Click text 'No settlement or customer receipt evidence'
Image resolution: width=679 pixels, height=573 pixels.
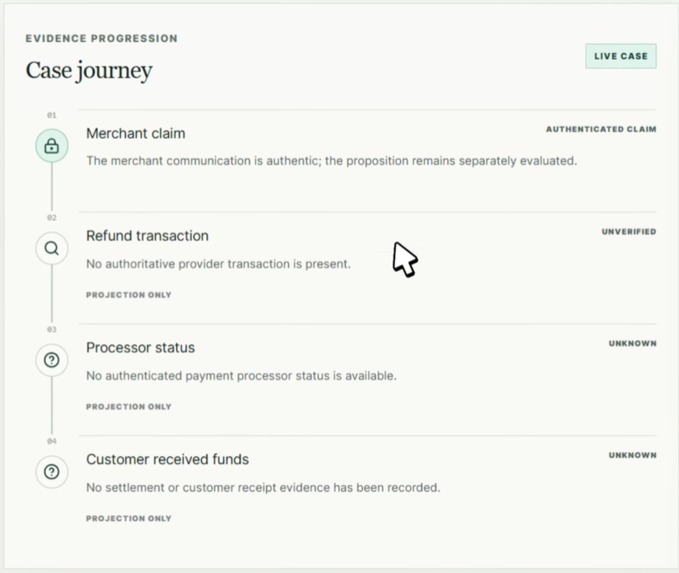click(x=209, y=487)
